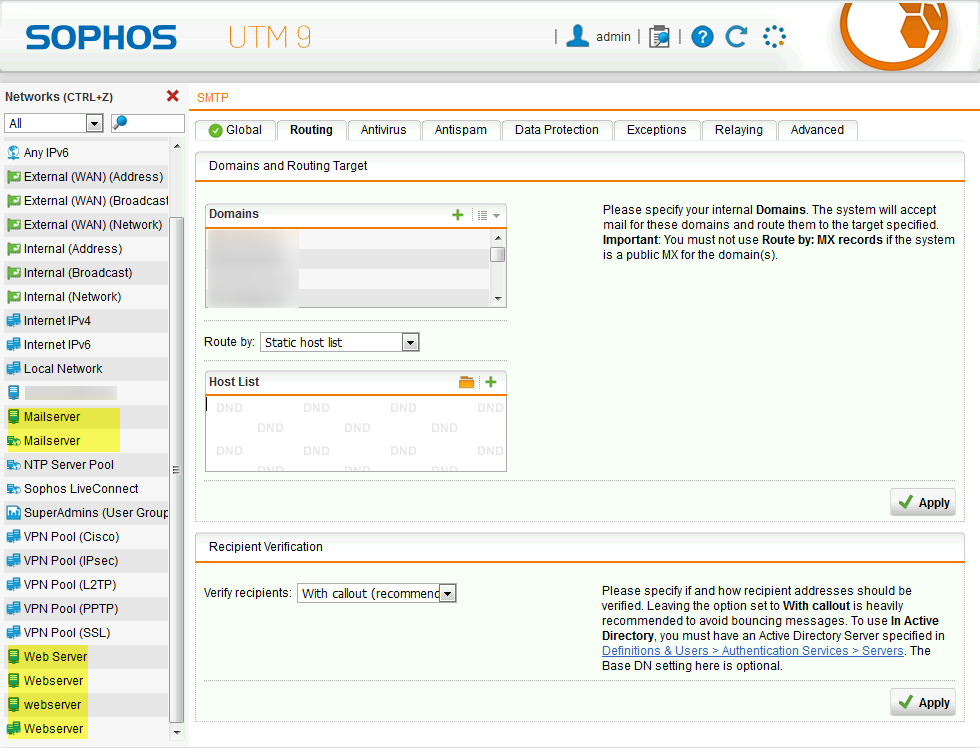Open the Relaying tab
The height and width of the screenshot is (748, 980).
739,130
